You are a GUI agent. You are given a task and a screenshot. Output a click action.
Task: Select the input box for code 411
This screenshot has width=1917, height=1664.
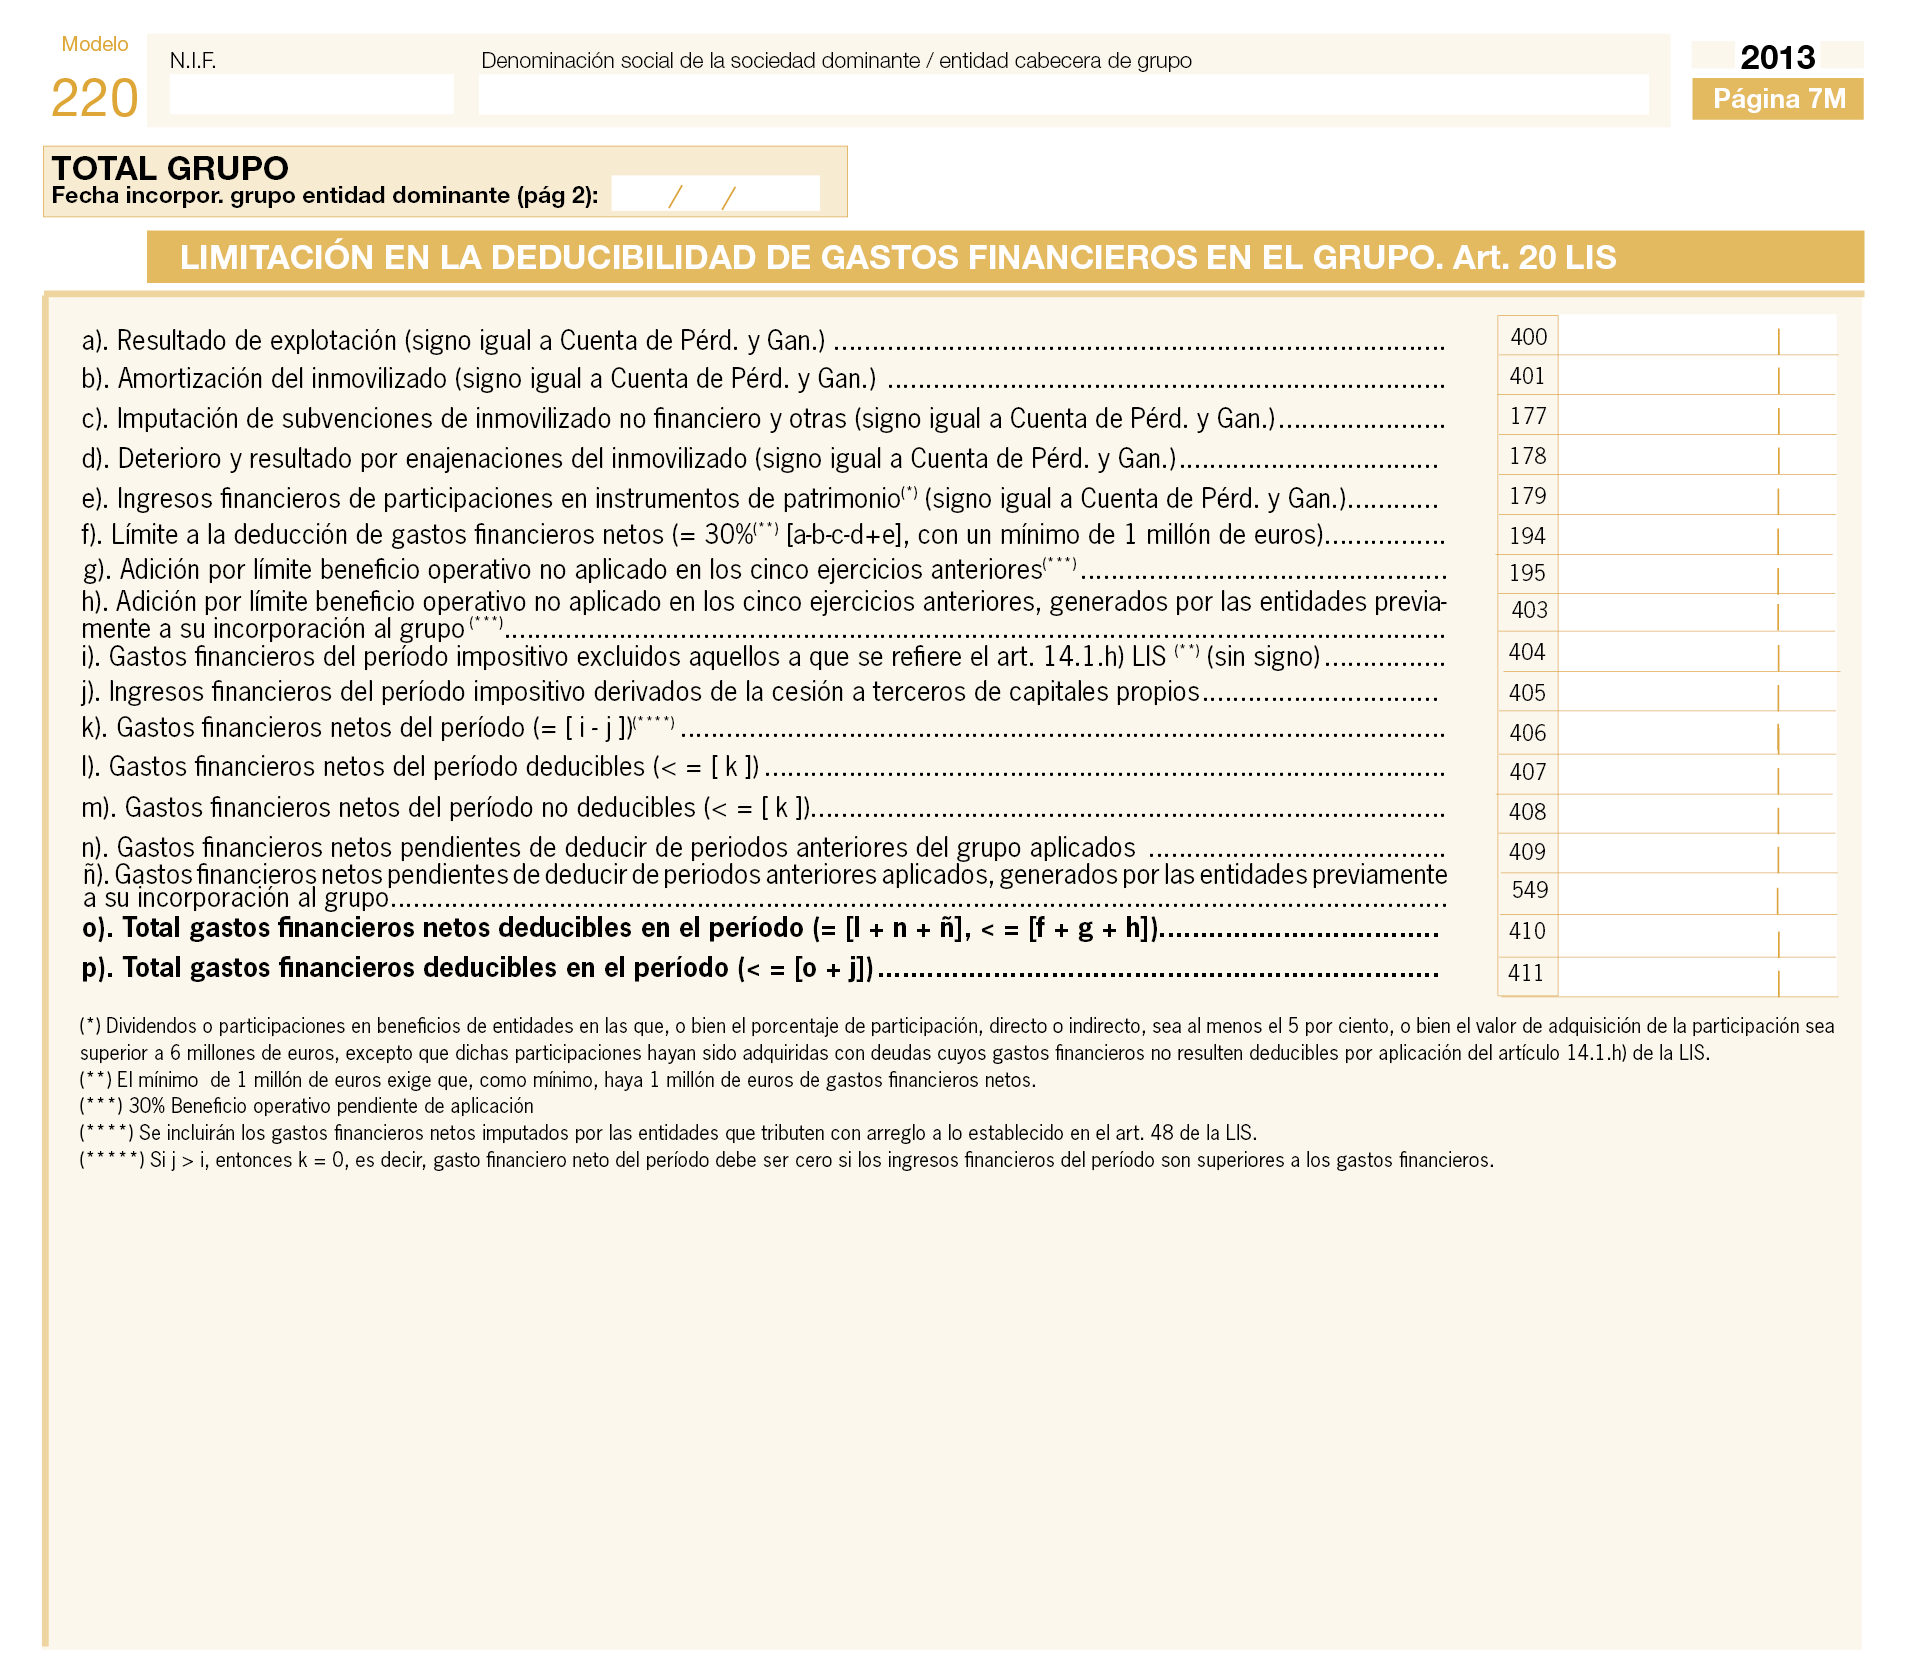(x=1697, y=976)
